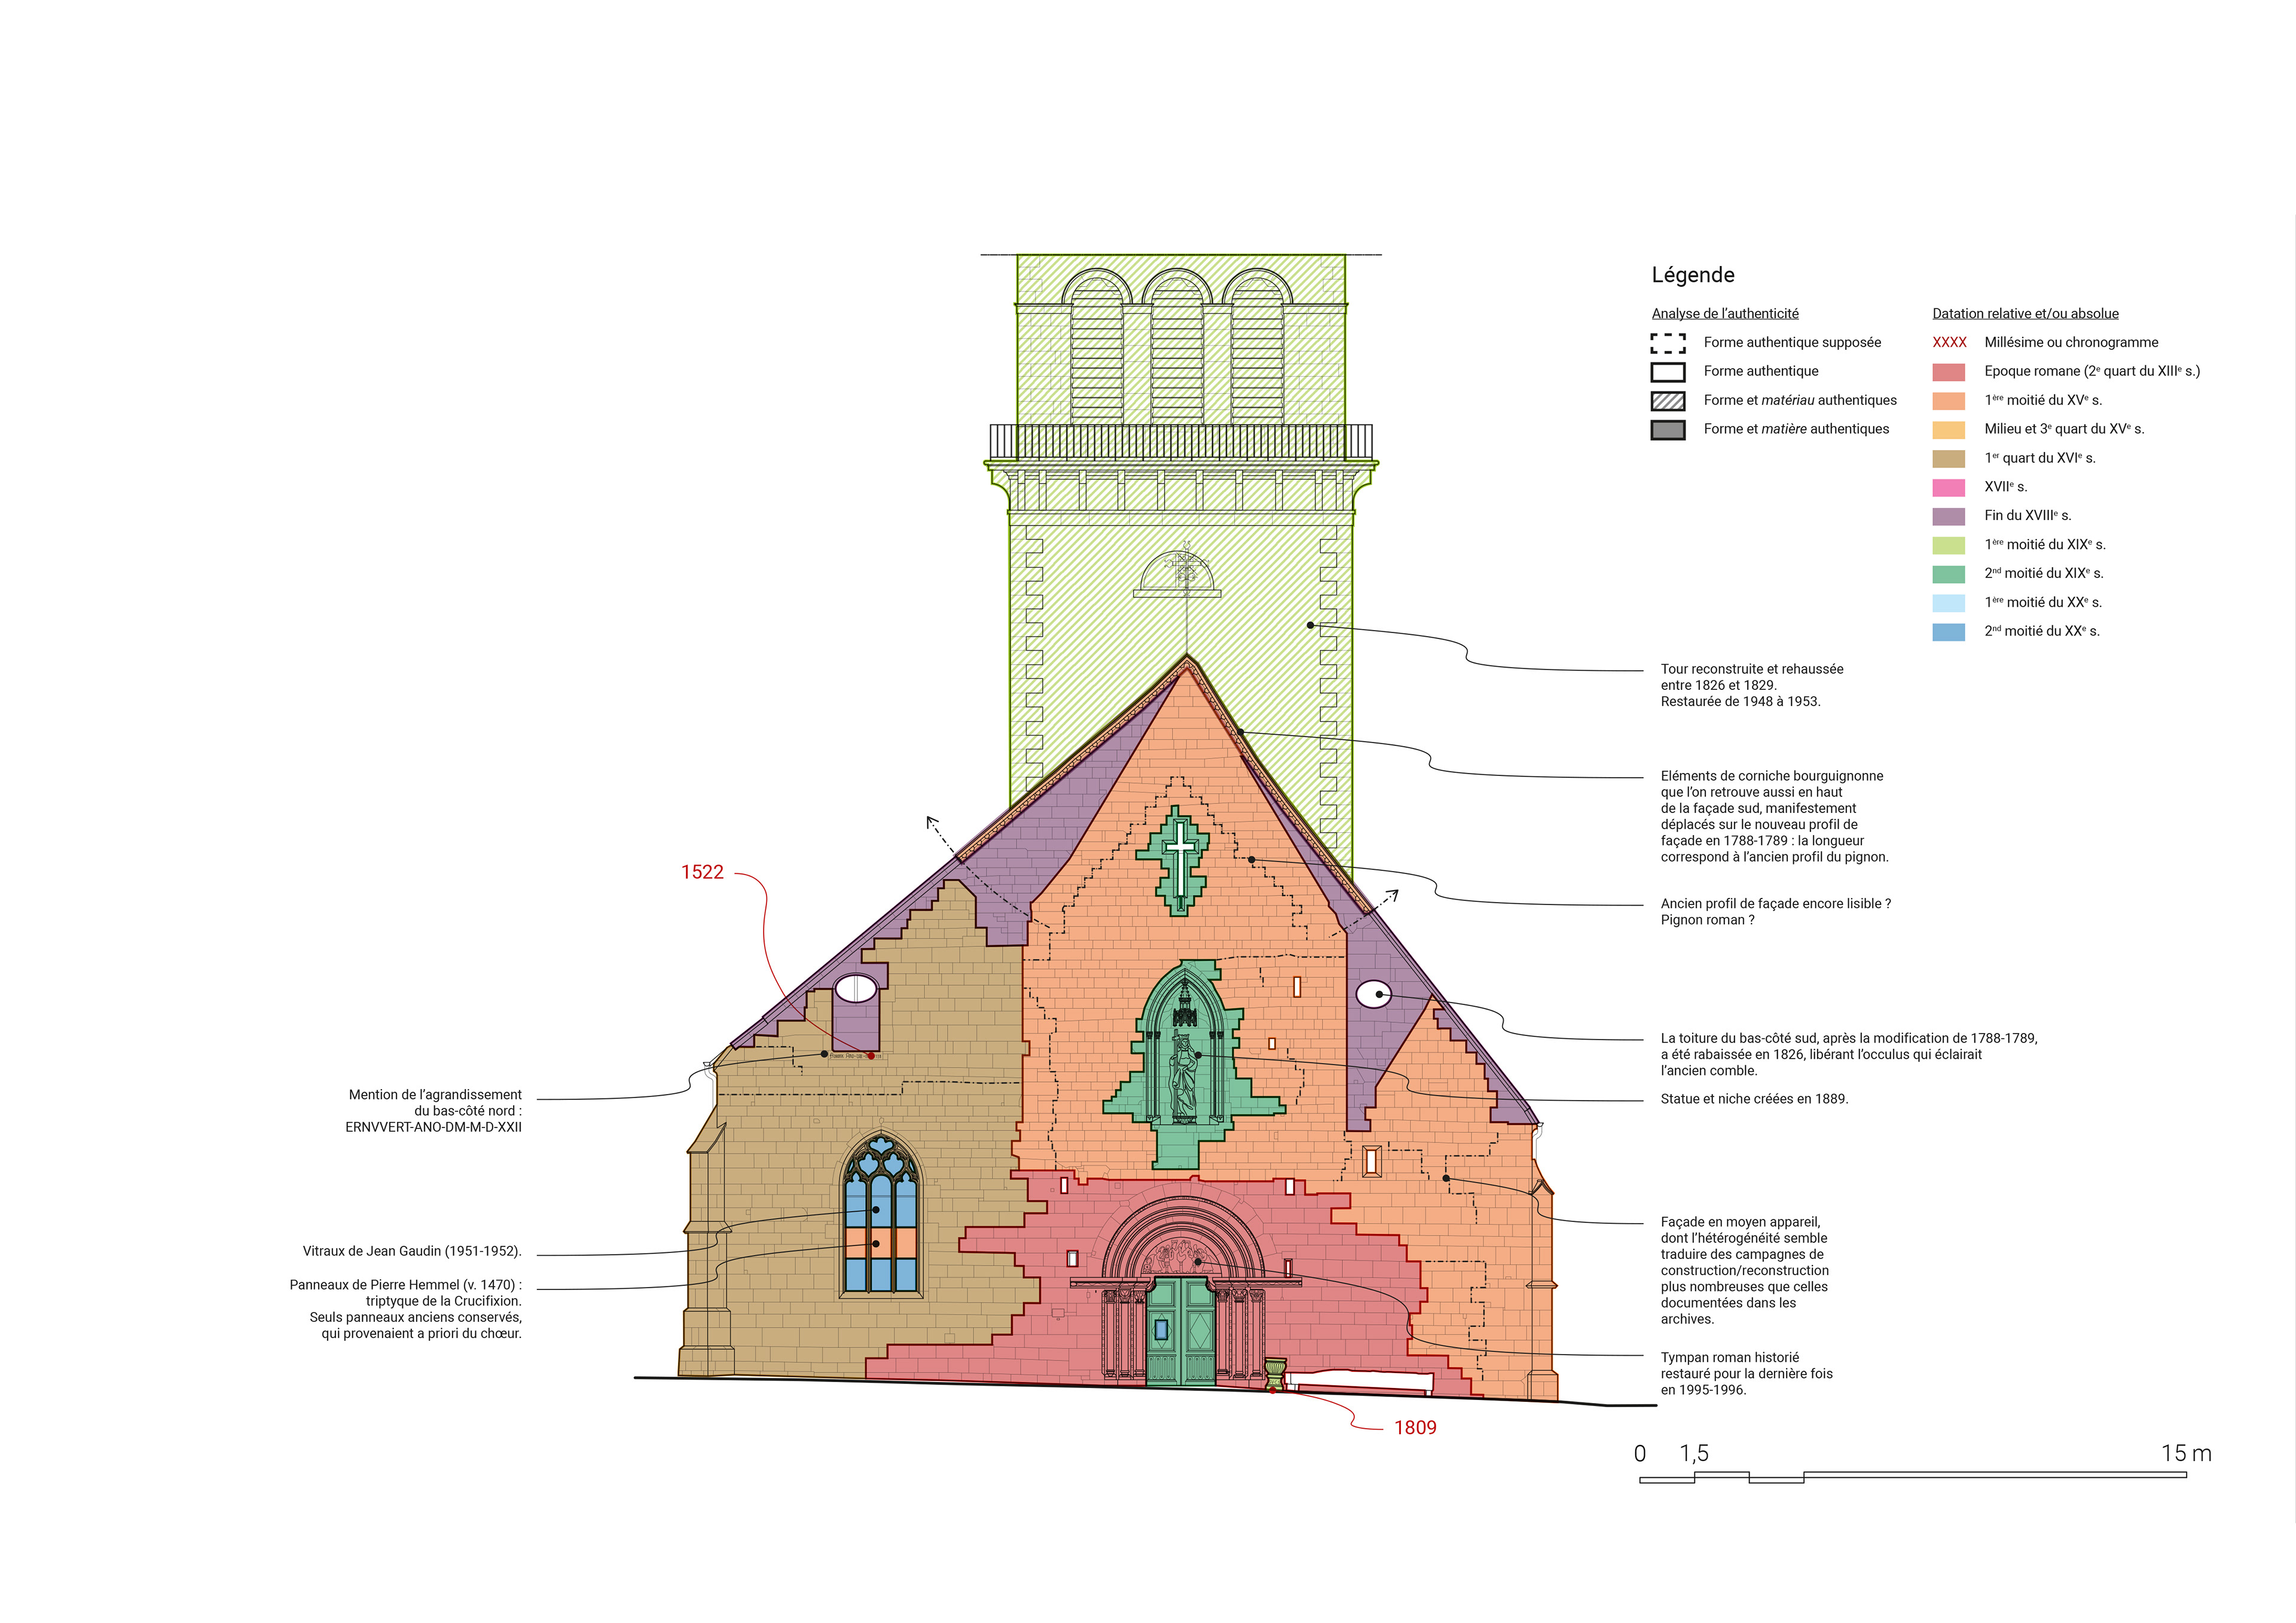Select the 'Fin du XVIIIe s.' purple swatch
This screenshot has height=1623, width=2296.
pos(1948,517)
